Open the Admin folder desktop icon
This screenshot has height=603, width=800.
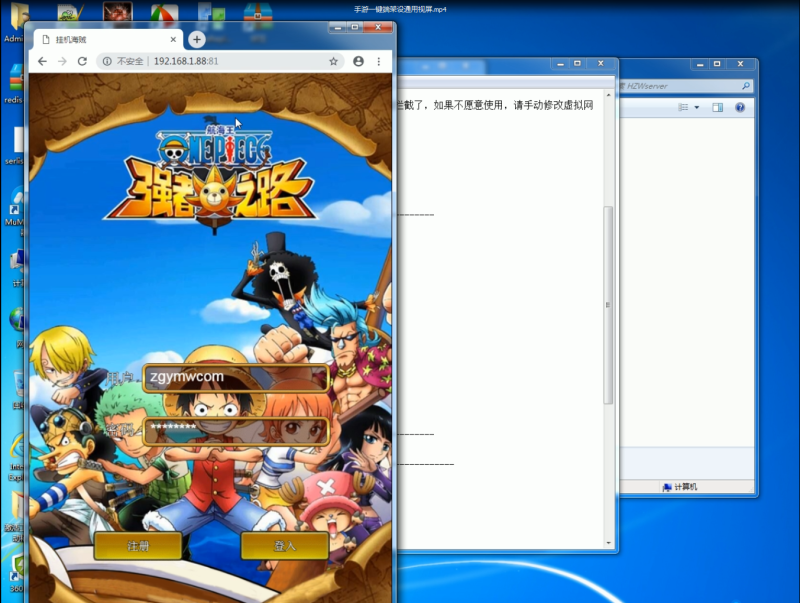click(14, 23)
